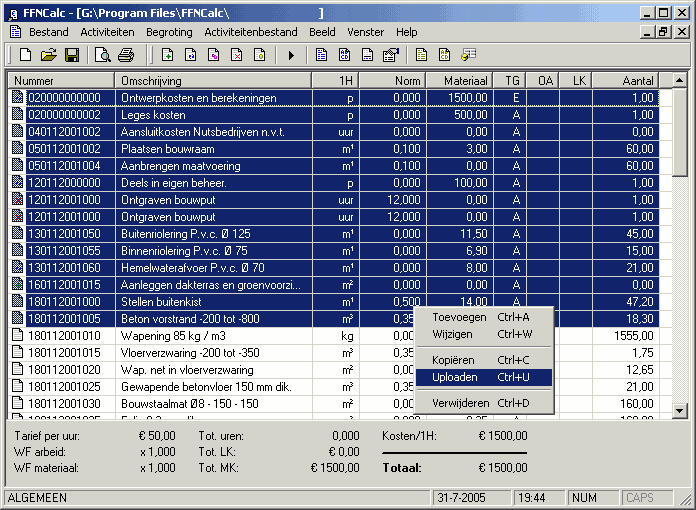
Task: Select row Vloerverzwaring -200 tot -350
Action: (x=334, y=353)
